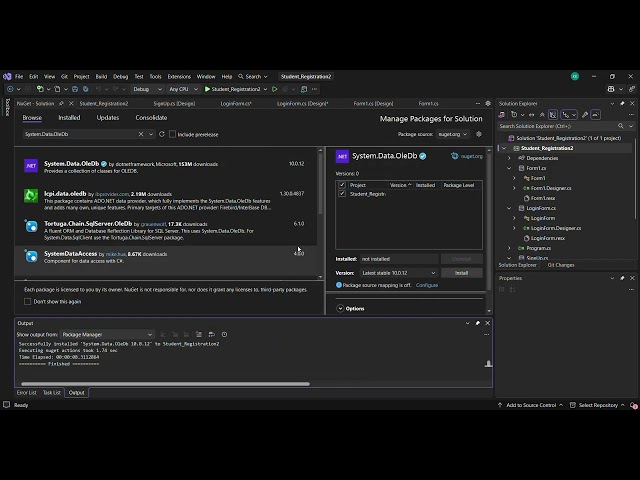The width and height of the screenshot is (640, 480).
Task: Switch views icon in Solution Explorer toolbar
Action: pyautogui.click(x=502, y=115)
